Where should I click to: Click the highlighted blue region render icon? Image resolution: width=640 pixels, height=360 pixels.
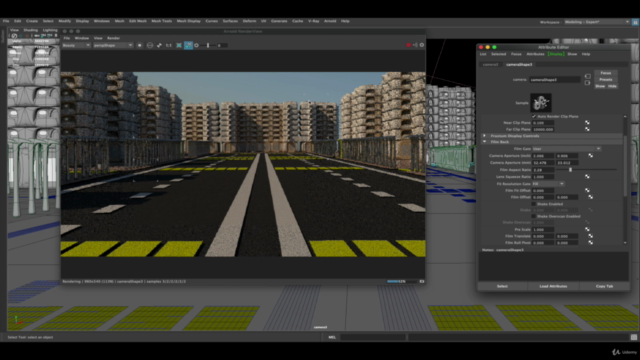click(188, 45)
